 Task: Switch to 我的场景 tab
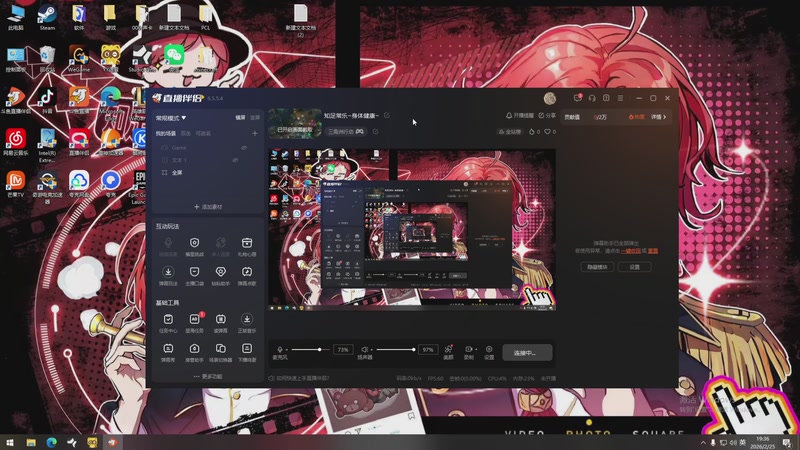166,133
